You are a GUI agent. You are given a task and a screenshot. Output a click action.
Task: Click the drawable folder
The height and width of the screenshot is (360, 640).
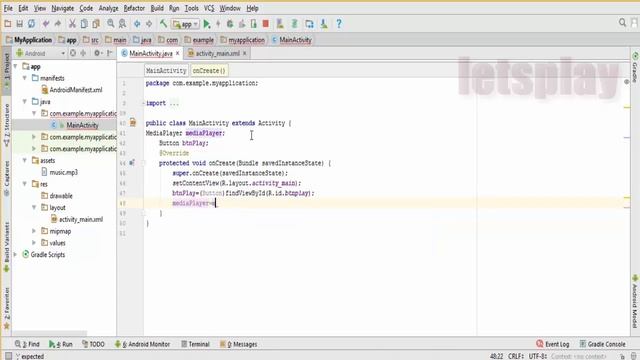[61, 196]
